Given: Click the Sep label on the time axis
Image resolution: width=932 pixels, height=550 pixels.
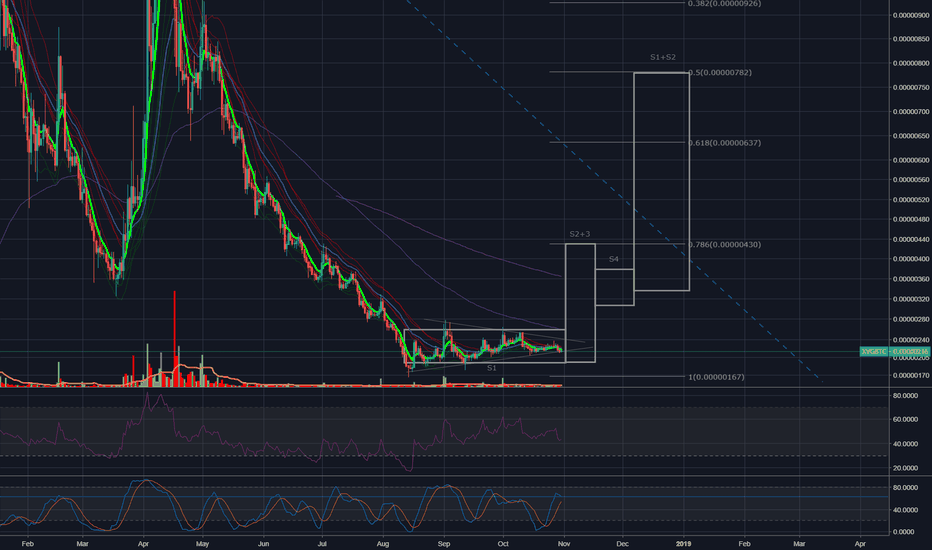Looking at the screenshot, I should coord(444,543).
